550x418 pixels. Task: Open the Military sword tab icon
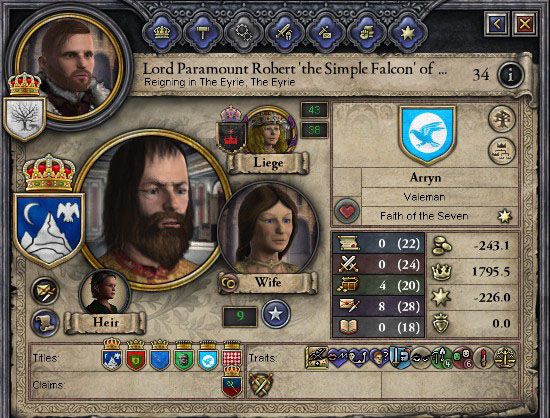pos(284,33)
